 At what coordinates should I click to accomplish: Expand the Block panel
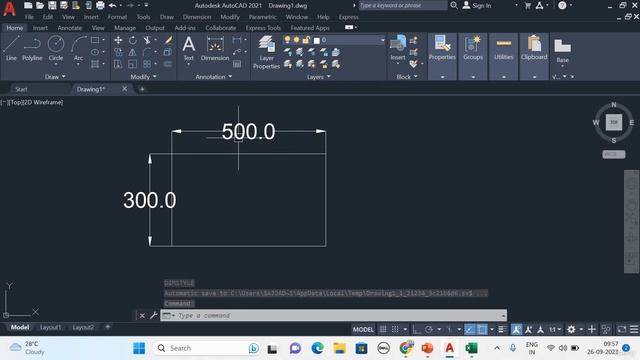[x=407, y=77]
